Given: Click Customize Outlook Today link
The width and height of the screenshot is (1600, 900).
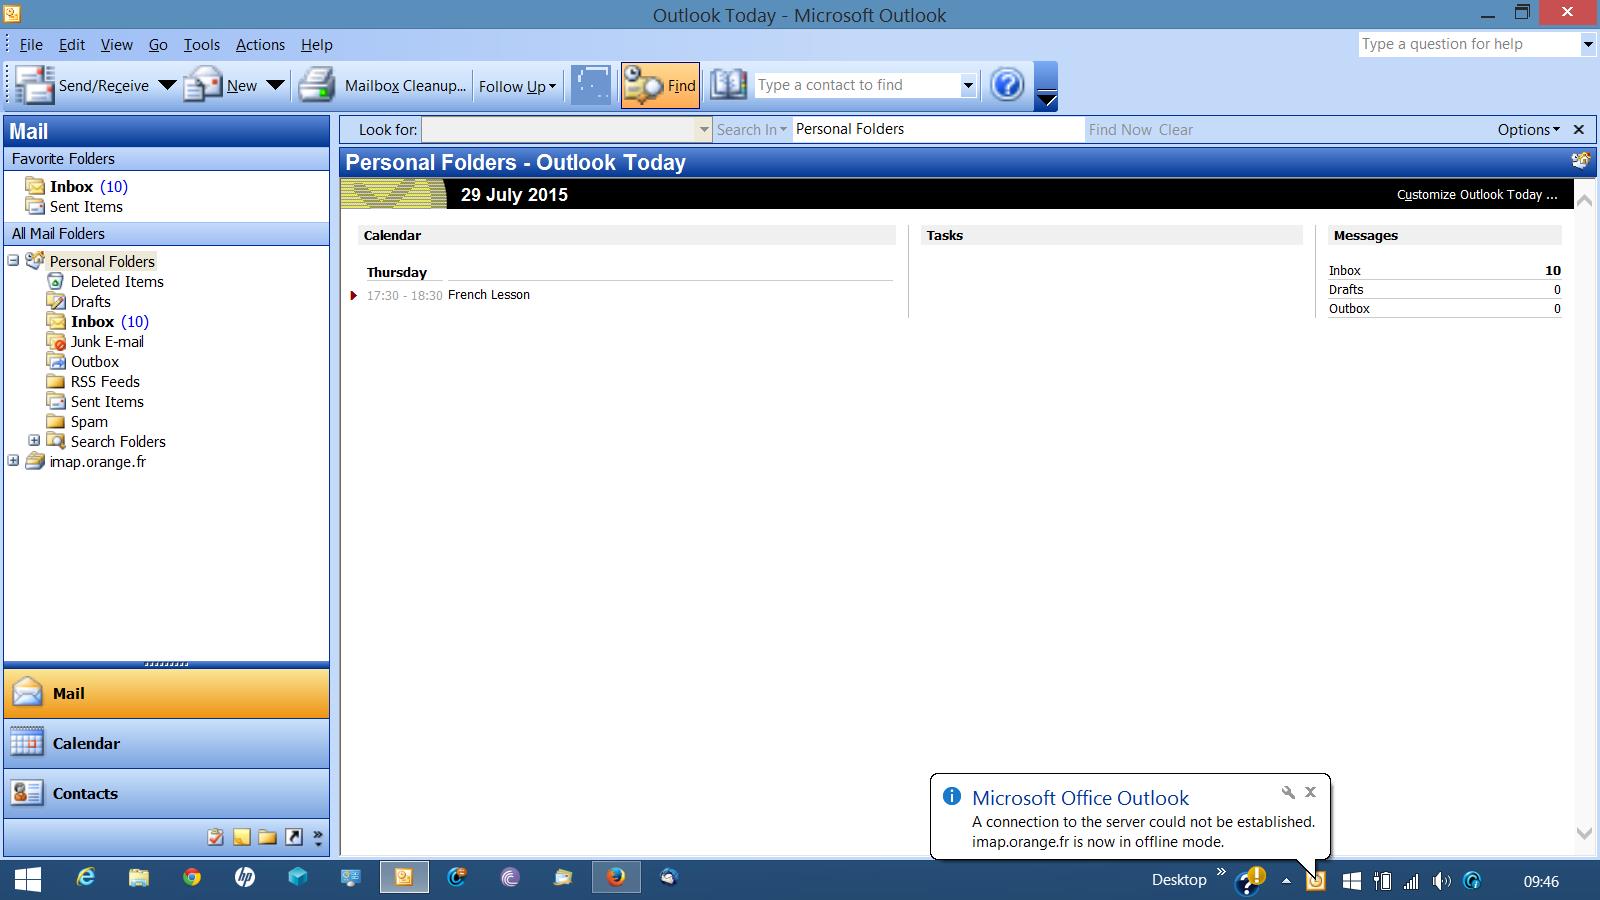Looking at the screenshot, I should click(x=1477, y=195).
